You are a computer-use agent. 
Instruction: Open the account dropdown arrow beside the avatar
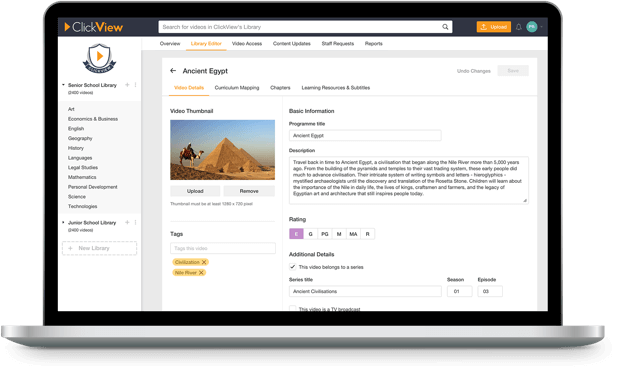coord(542,27)
